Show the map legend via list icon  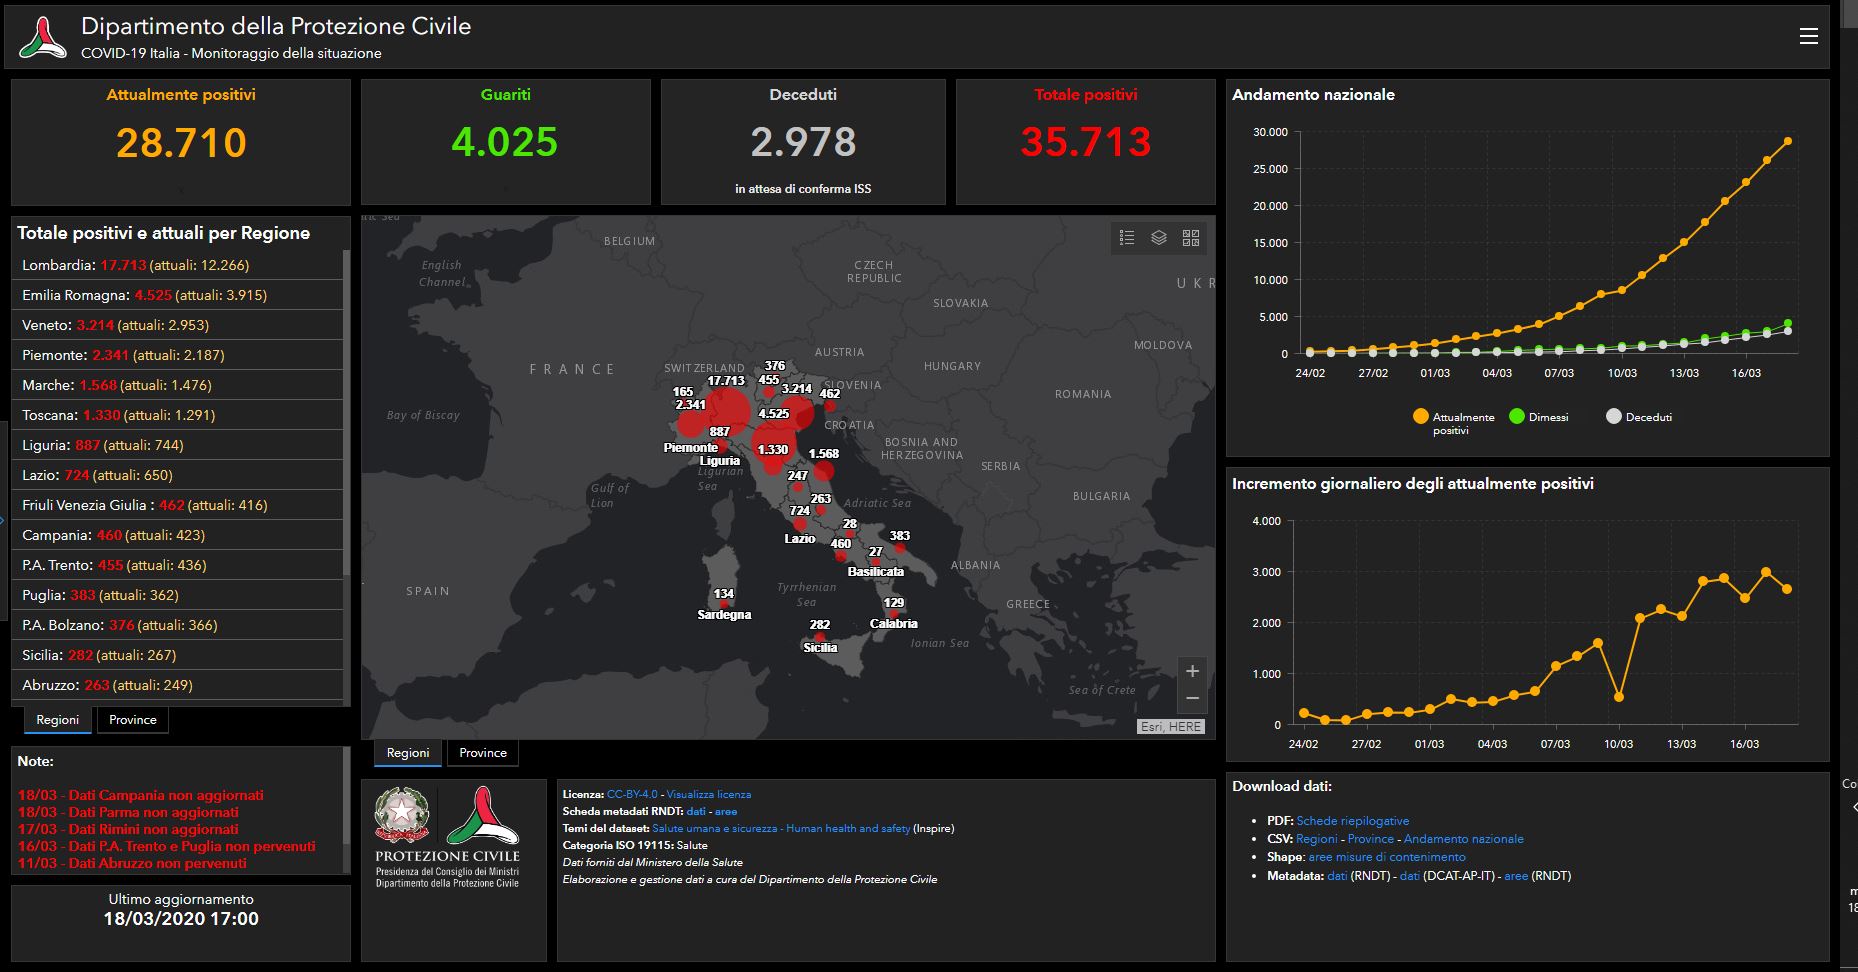[x=1127, y=238]
